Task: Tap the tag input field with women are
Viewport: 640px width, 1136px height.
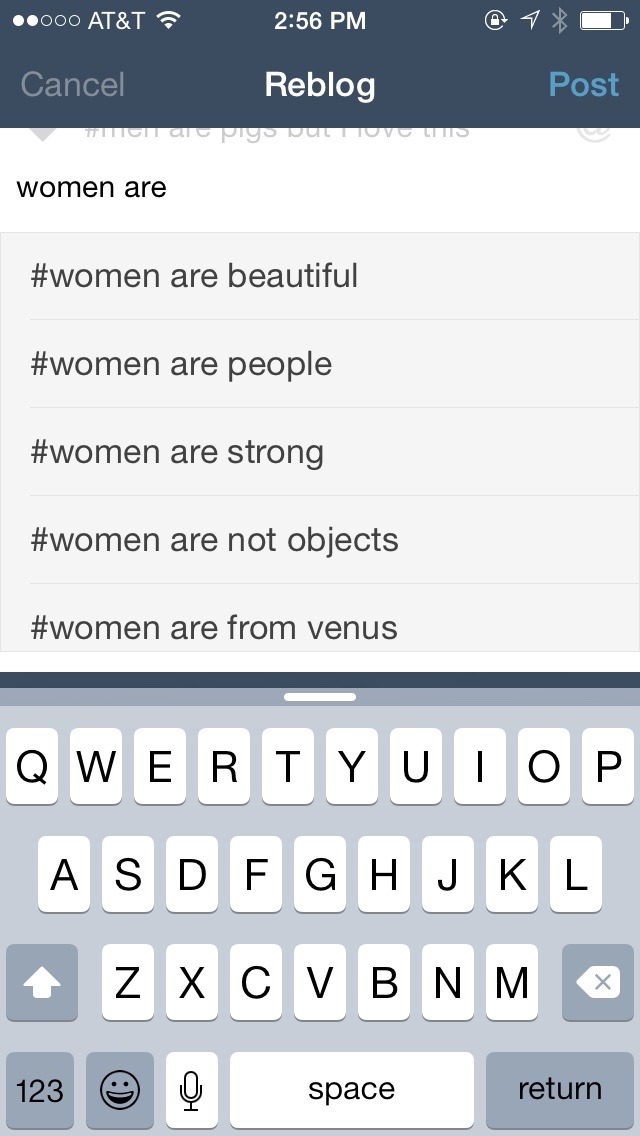Action: (x=320, y=188)
